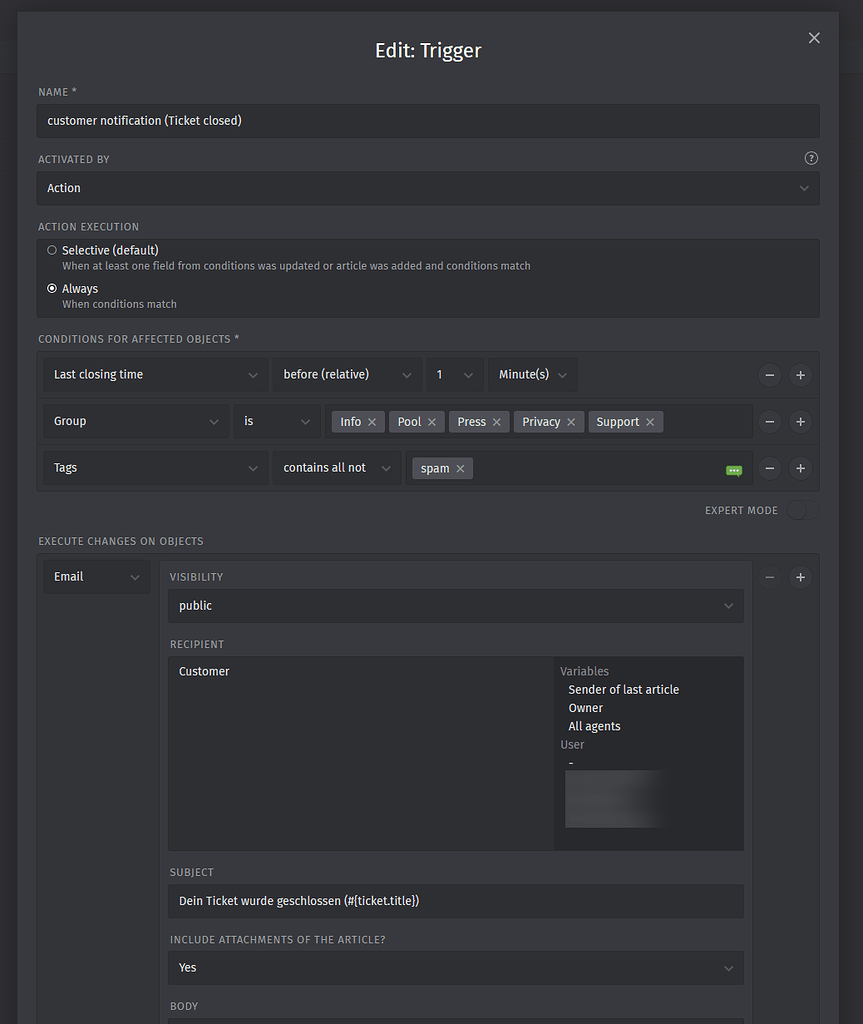
Task: Open the Group attribute dropdown
Action: pyautogui.click(x=136, y=421)
